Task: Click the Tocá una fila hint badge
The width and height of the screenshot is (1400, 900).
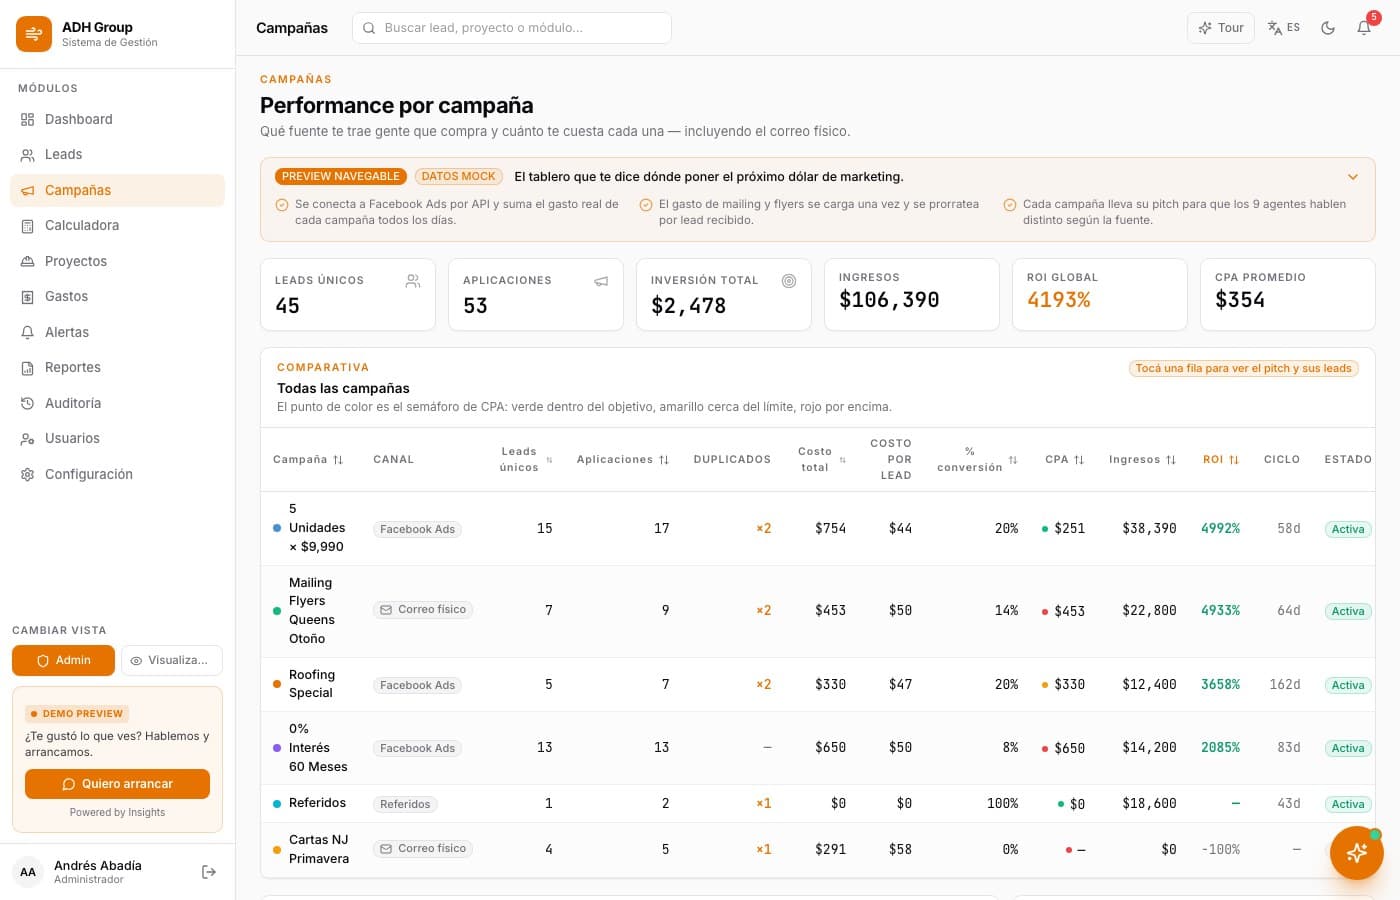Action: [x=1243, y=368]
